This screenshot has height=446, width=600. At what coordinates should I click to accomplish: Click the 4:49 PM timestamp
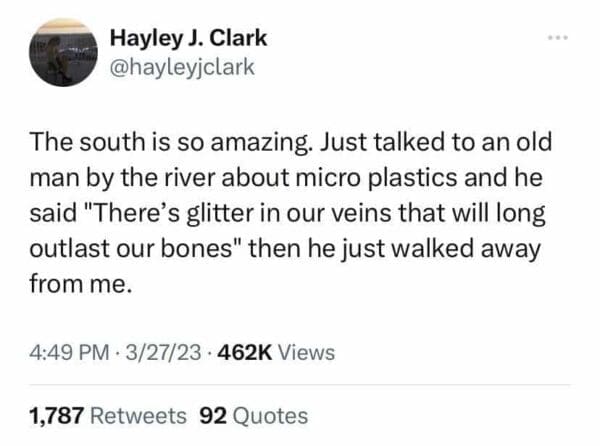[68, 352]
